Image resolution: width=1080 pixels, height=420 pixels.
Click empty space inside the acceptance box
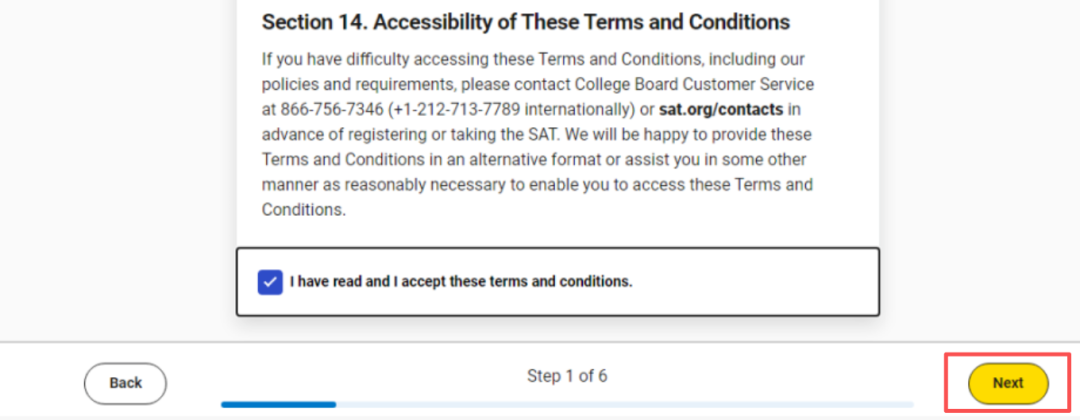[760, 282]
